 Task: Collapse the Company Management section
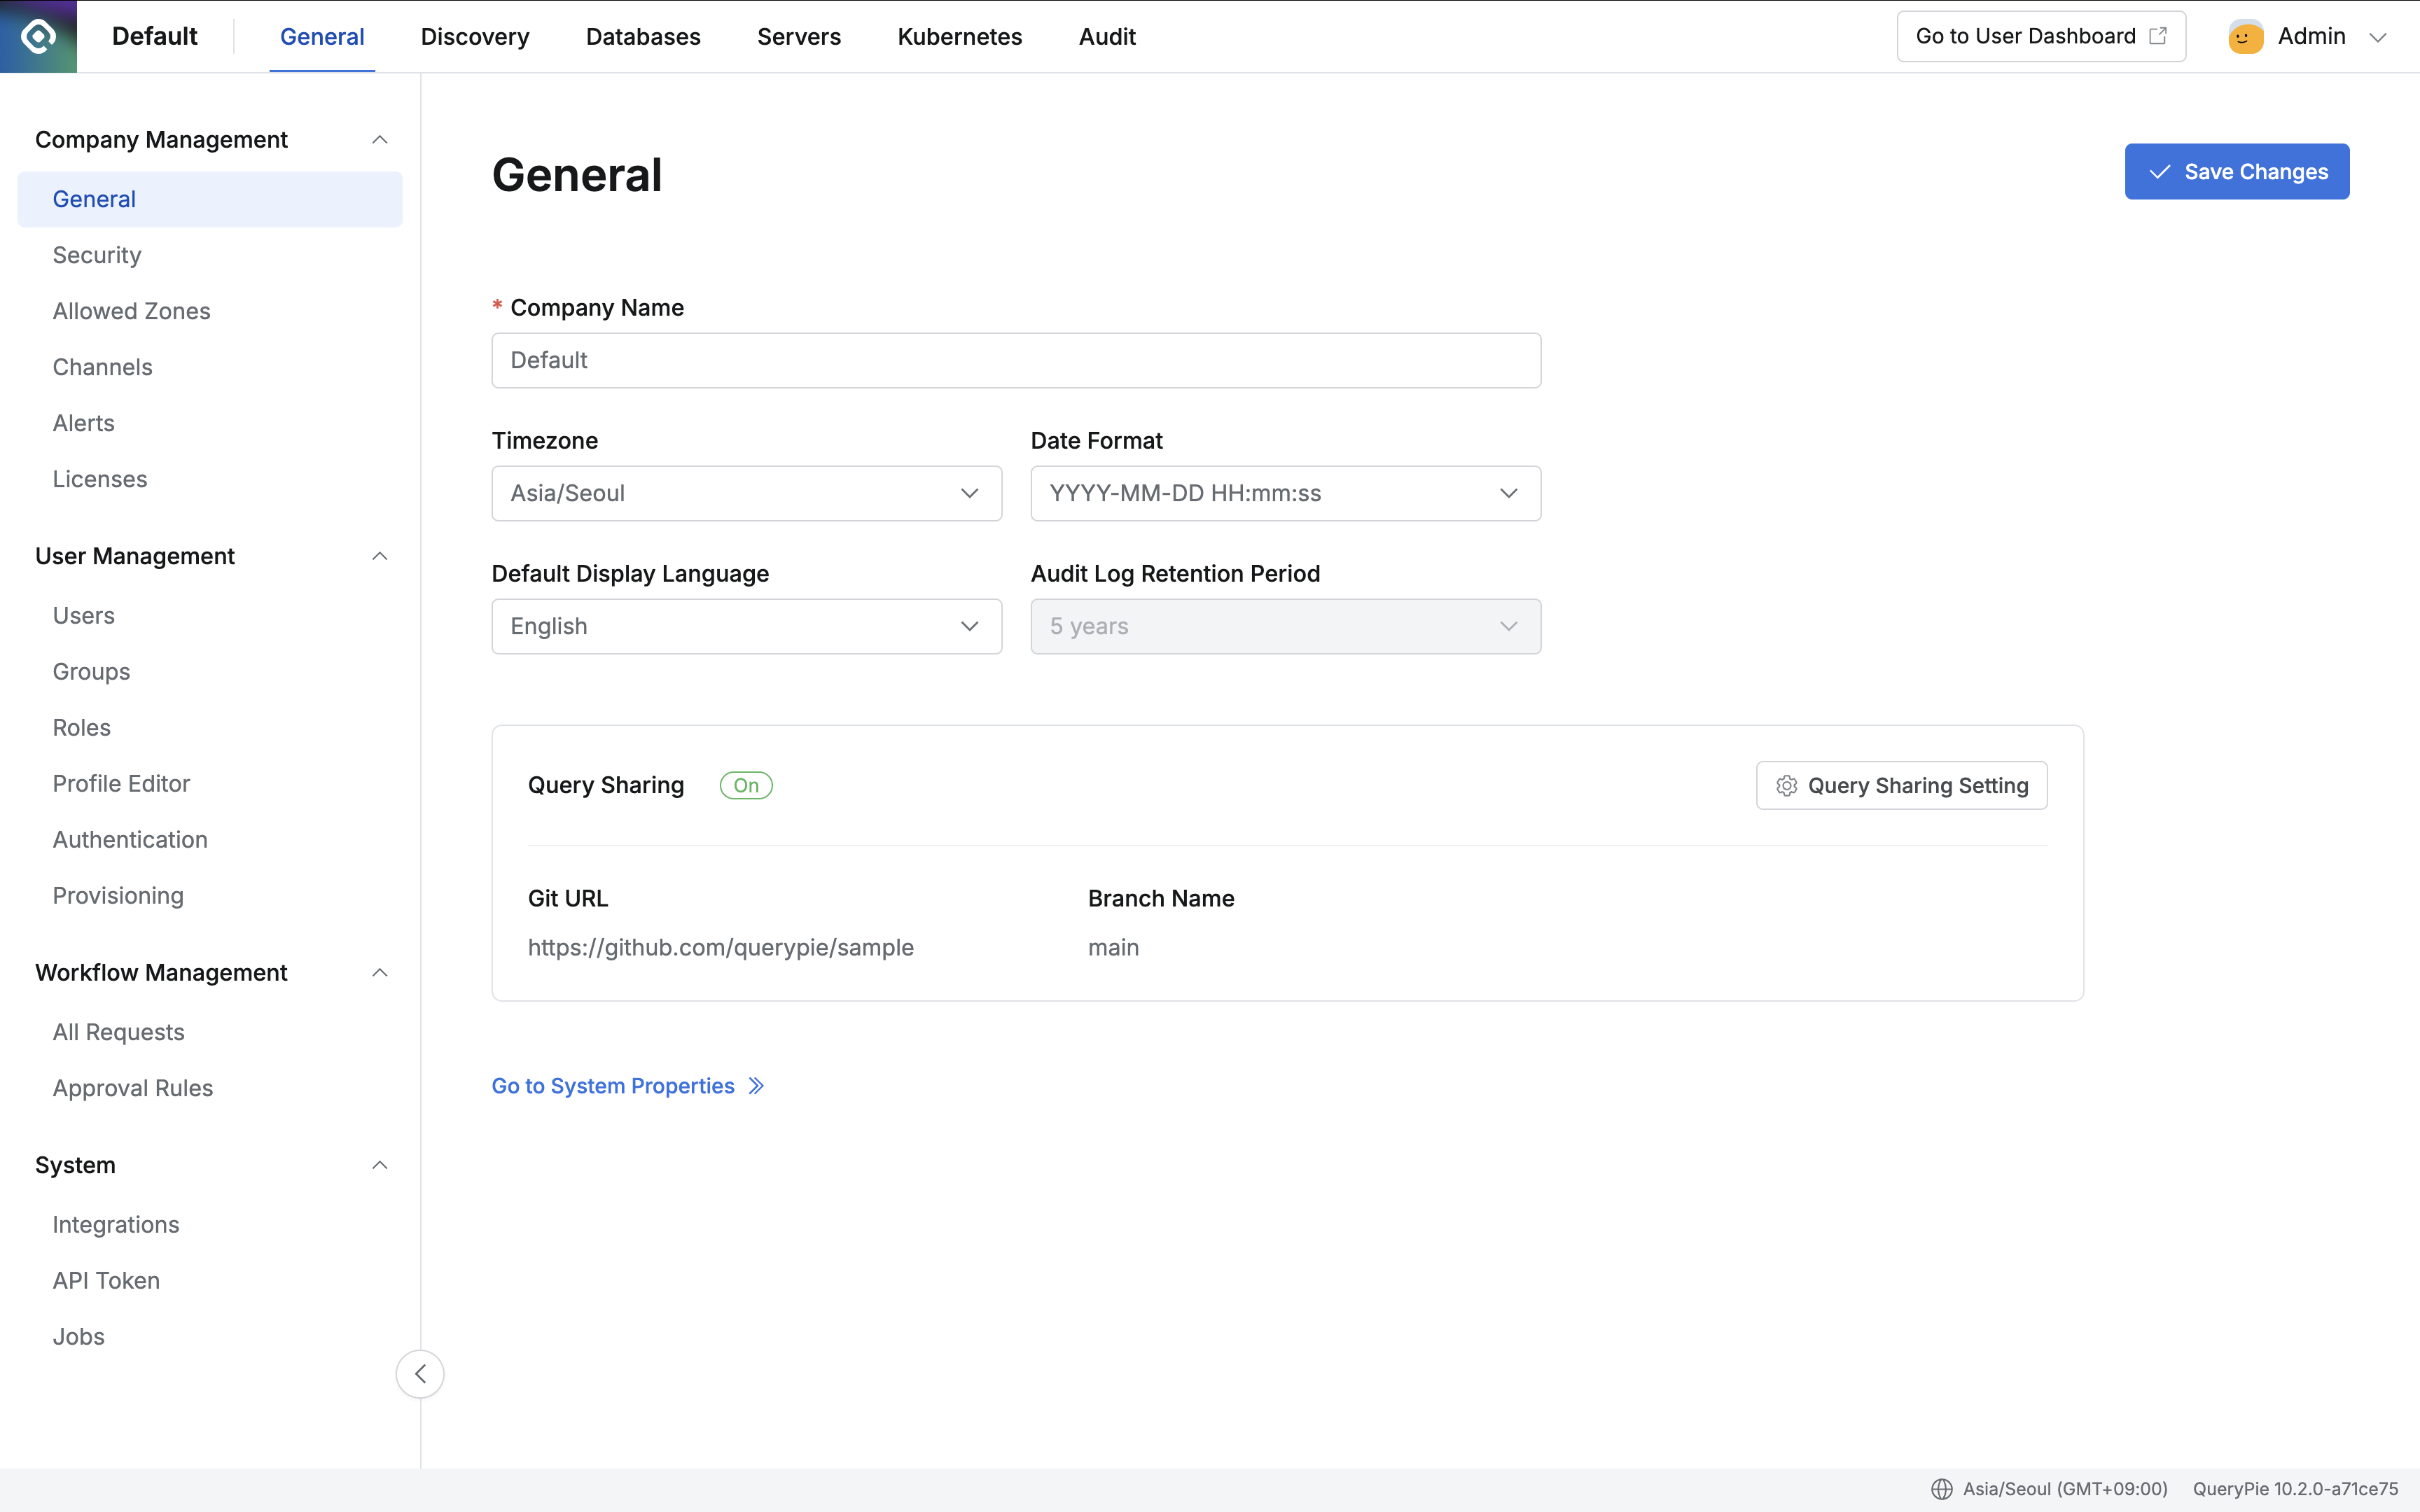point(379,140)
